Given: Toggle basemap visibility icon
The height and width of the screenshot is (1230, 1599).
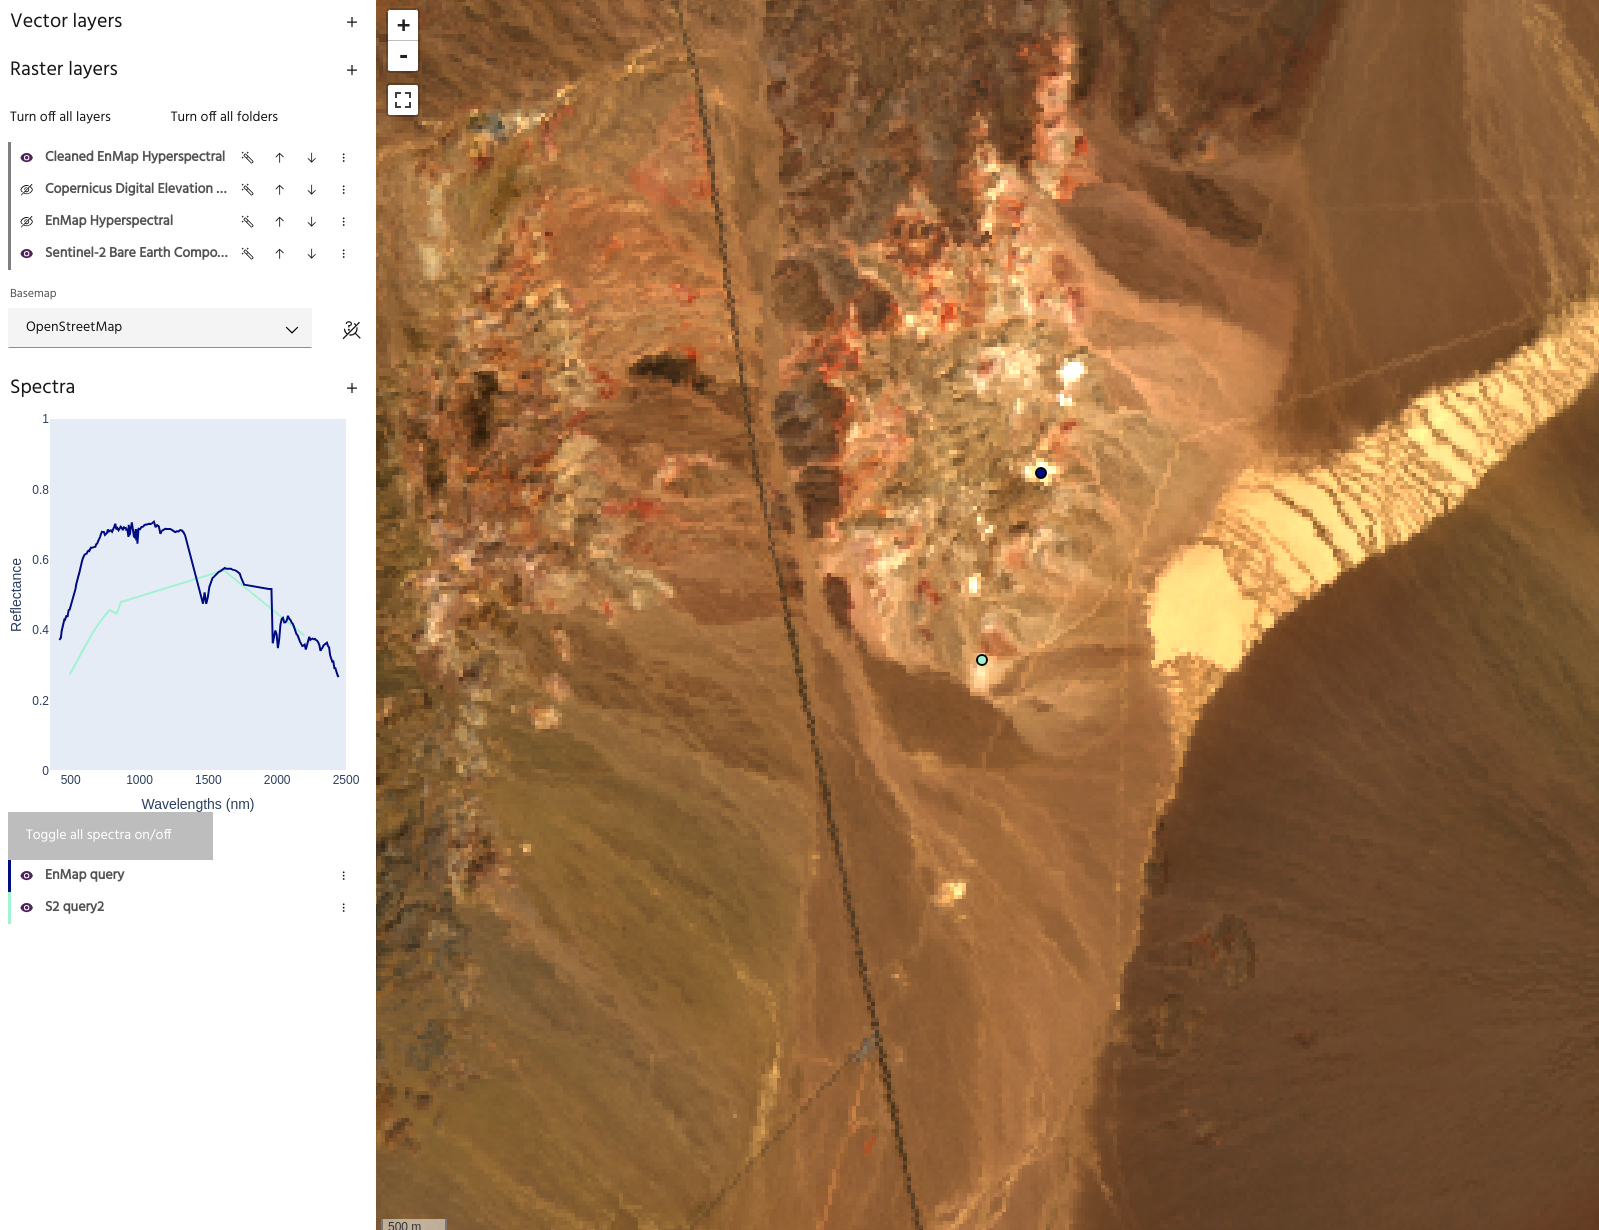Looking at the screenshot, I should click(351, 330).
